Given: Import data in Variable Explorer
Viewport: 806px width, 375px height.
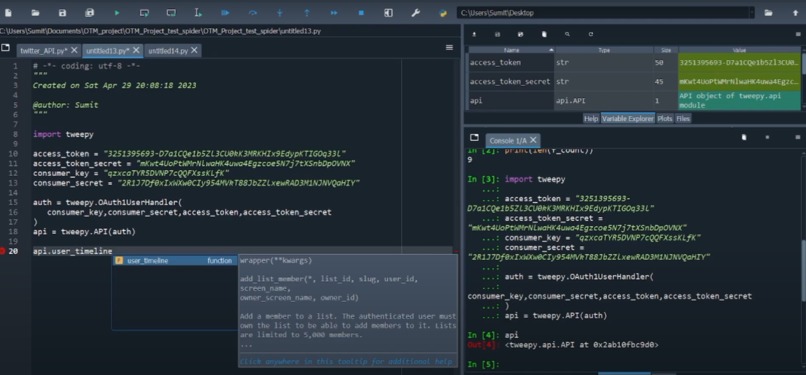Looking at the screenshot, I should tap(474, 34).
